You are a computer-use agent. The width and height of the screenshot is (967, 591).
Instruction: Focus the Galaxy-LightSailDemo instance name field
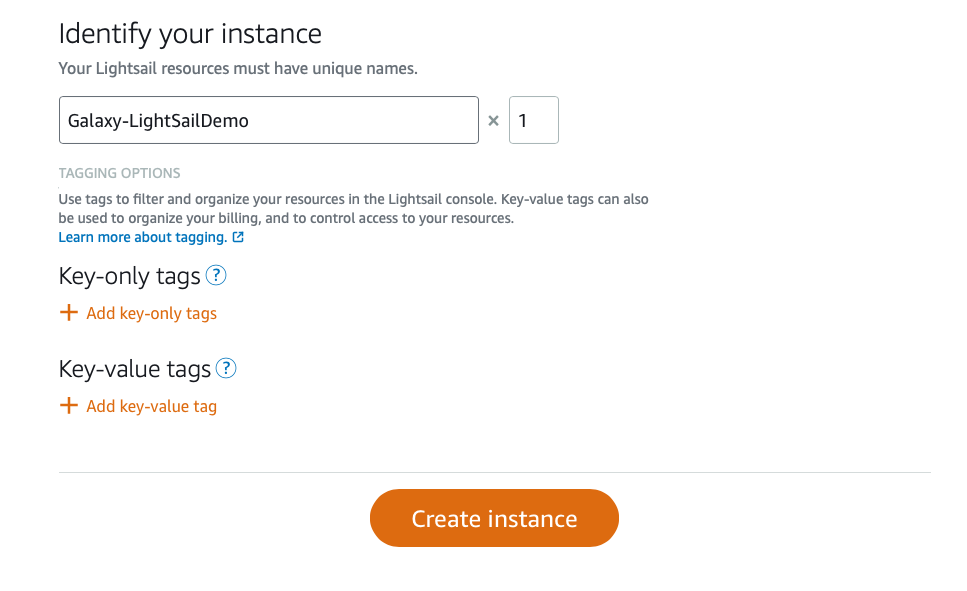pos(269,120)
